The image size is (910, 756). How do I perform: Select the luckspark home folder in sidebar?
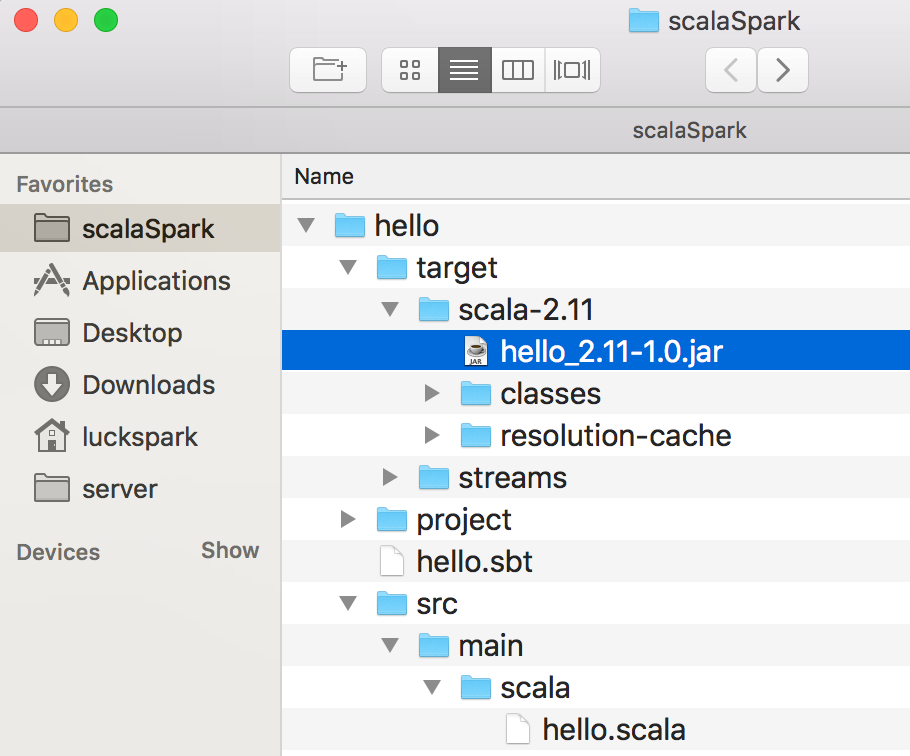141,437
